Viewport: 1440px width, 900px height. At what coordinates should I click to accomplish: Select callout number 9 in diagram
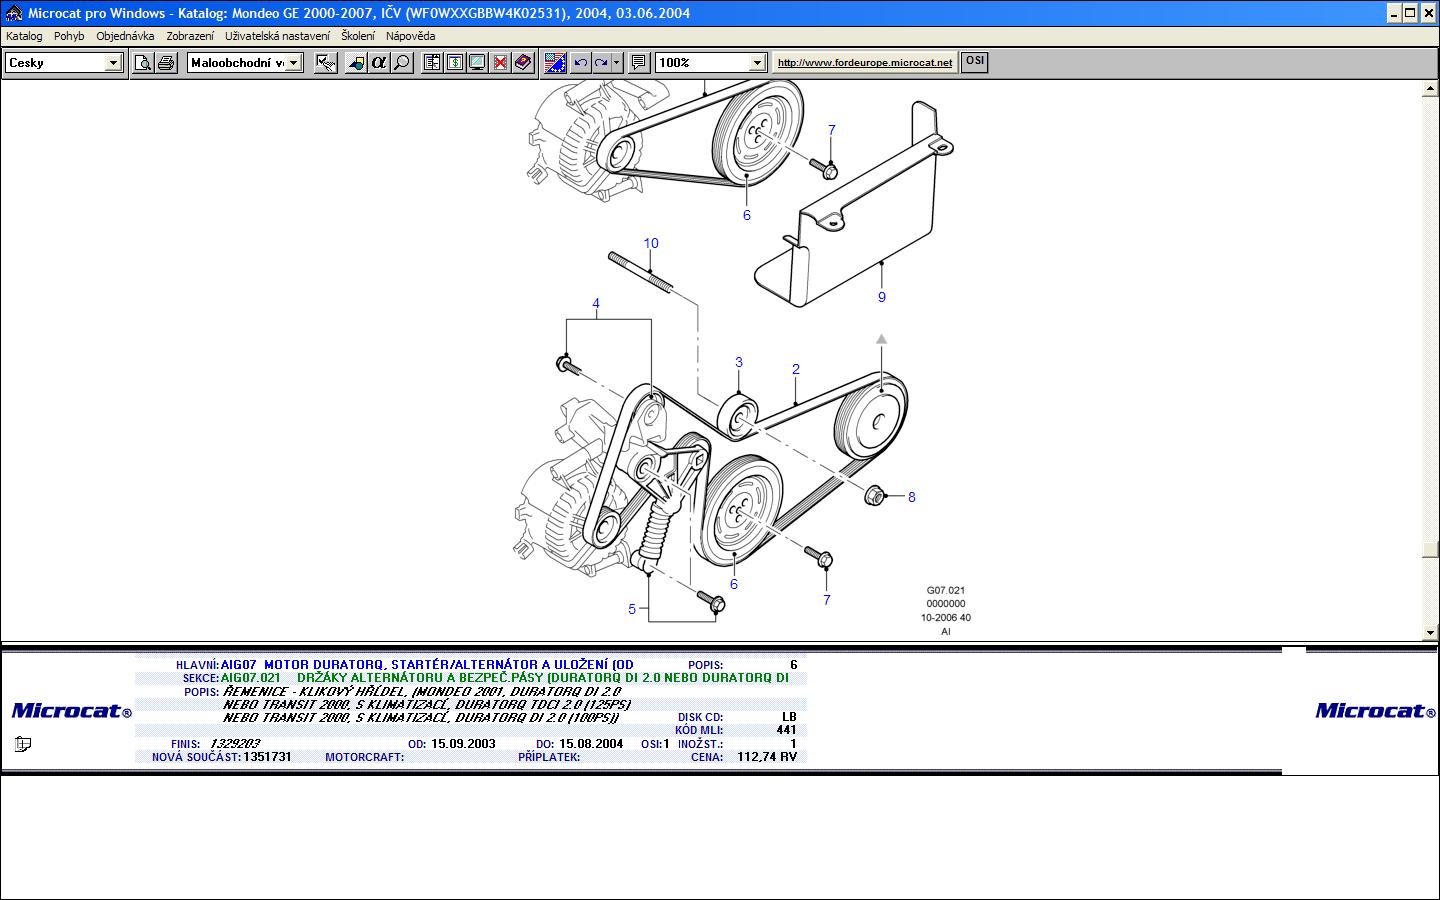click(881, 297)
